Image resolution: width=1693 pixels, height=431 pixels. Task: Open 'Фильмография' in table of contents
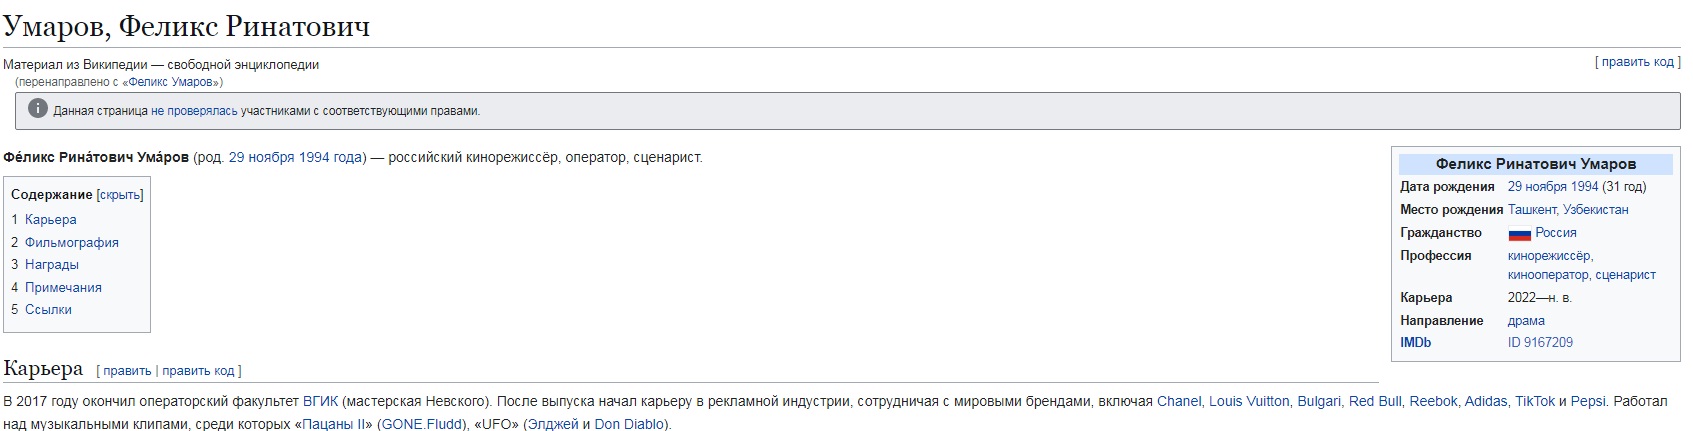pos(71,242)
